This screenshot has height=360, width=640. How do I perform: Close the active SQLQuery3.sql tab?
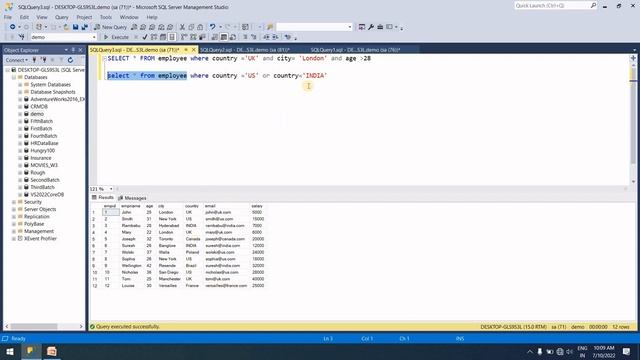[x=193, y=50]
